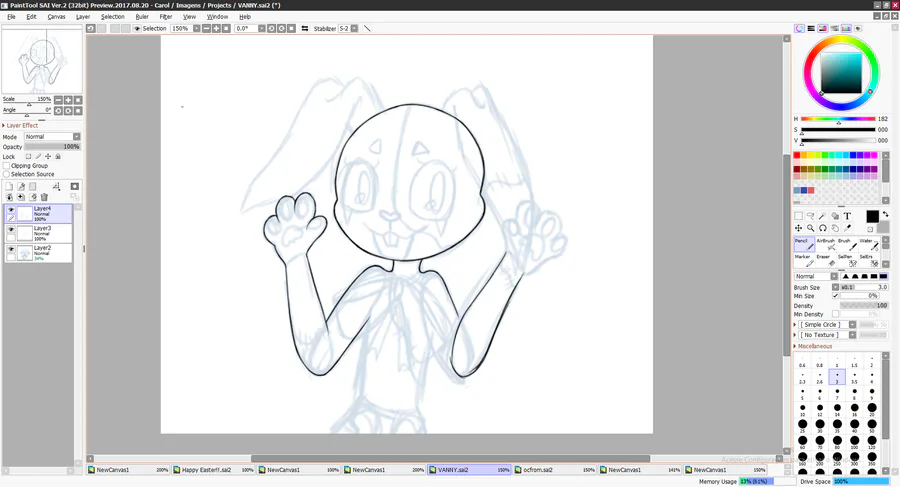Image resolution: width=900 pixels, height=487 pixels.
Task: Open the Canvas menu
Action: click(56, 17)
